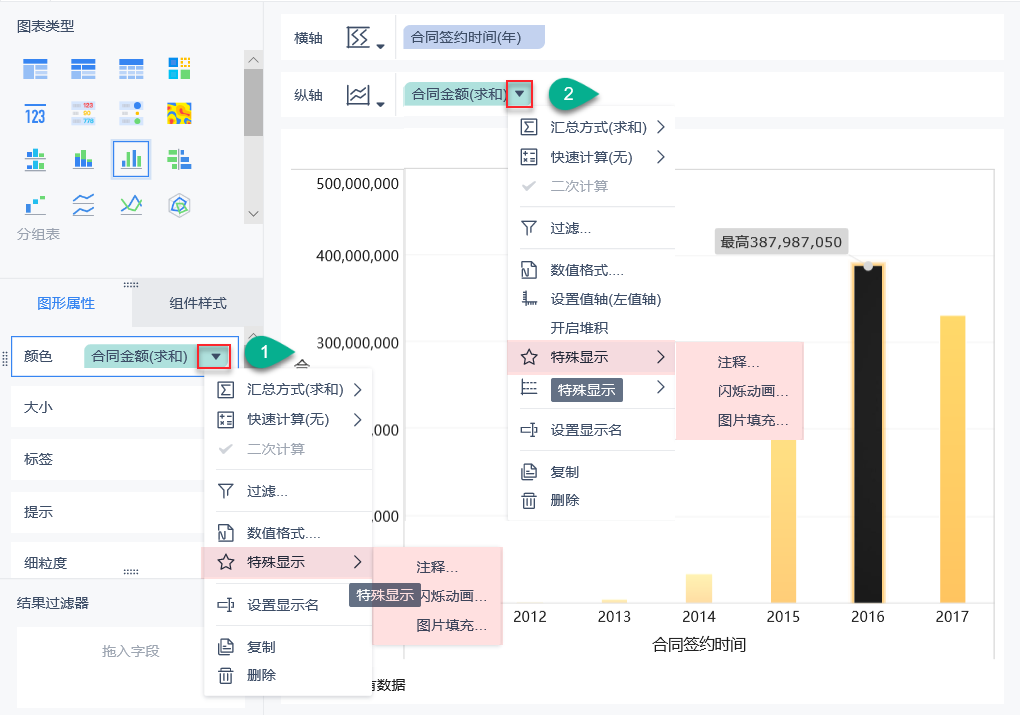Choose 注释... in 颜色 特殊显示 submenu
Screen dimensions: 1020x715
[437, 567]
